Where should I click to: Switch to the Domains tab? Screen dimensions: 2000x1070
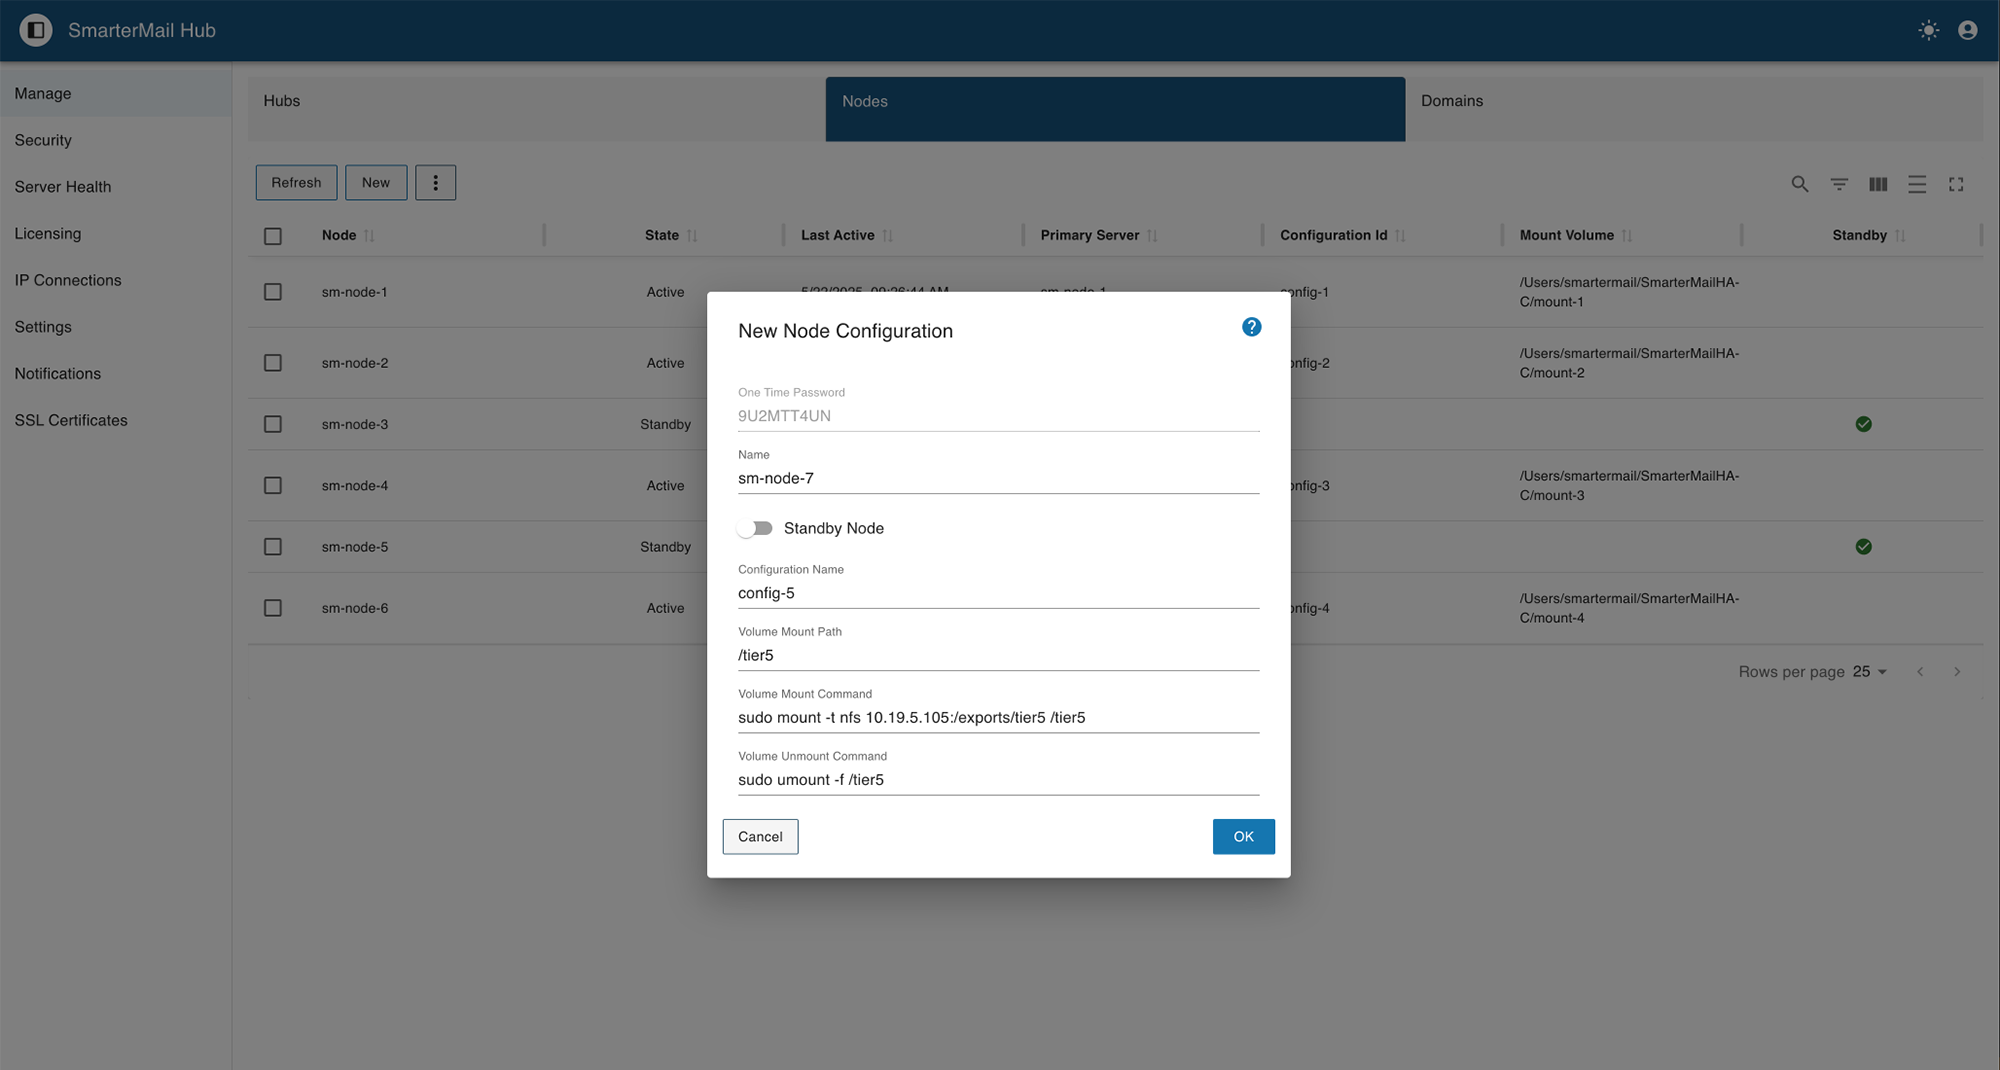tap(1451, 101)
